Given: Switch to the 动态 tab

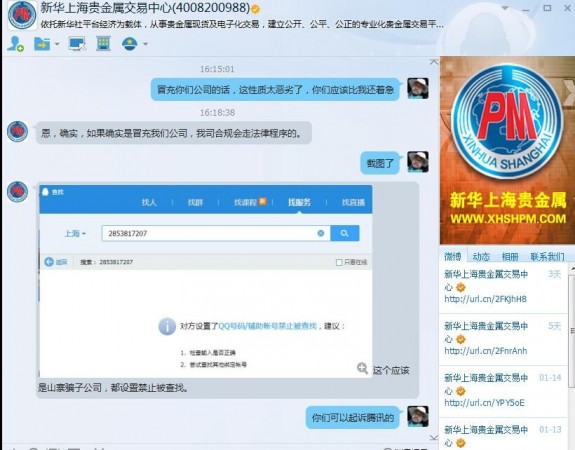Looking at the screenshot, I should 481,256.
